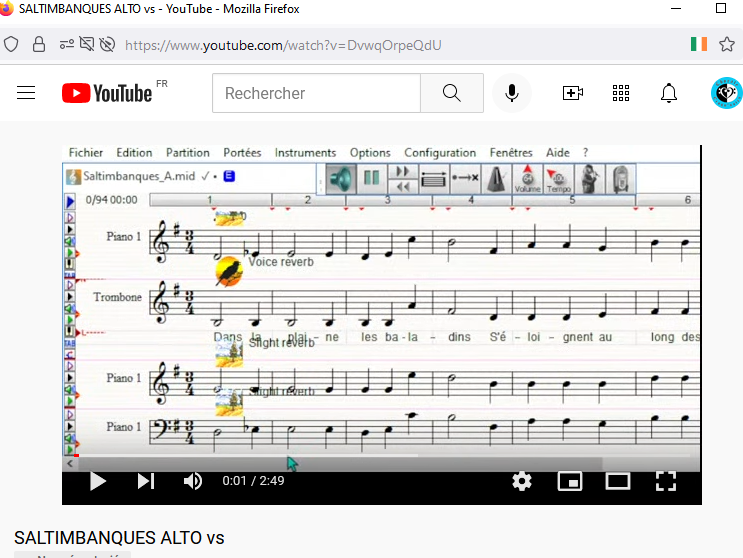743x558 pixels.
Task: Click the blocked autoplay icon in address bar
Action: coord(108,45)
